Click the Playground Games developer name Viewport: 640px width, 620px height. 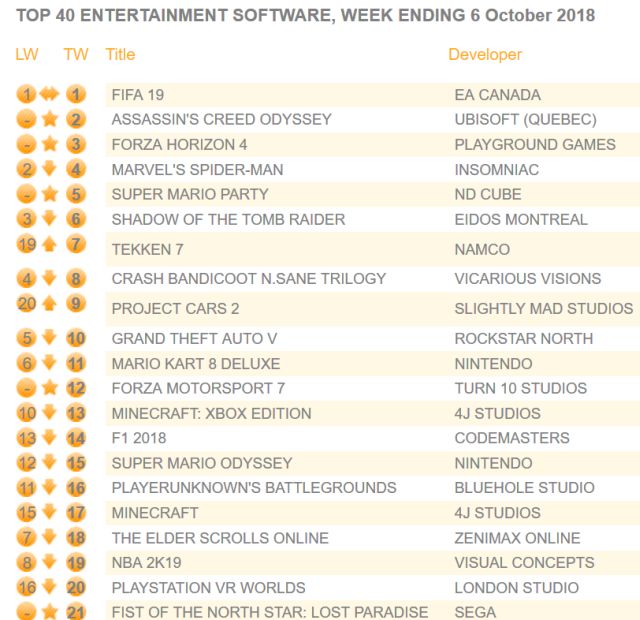click(x=535, y=144)
